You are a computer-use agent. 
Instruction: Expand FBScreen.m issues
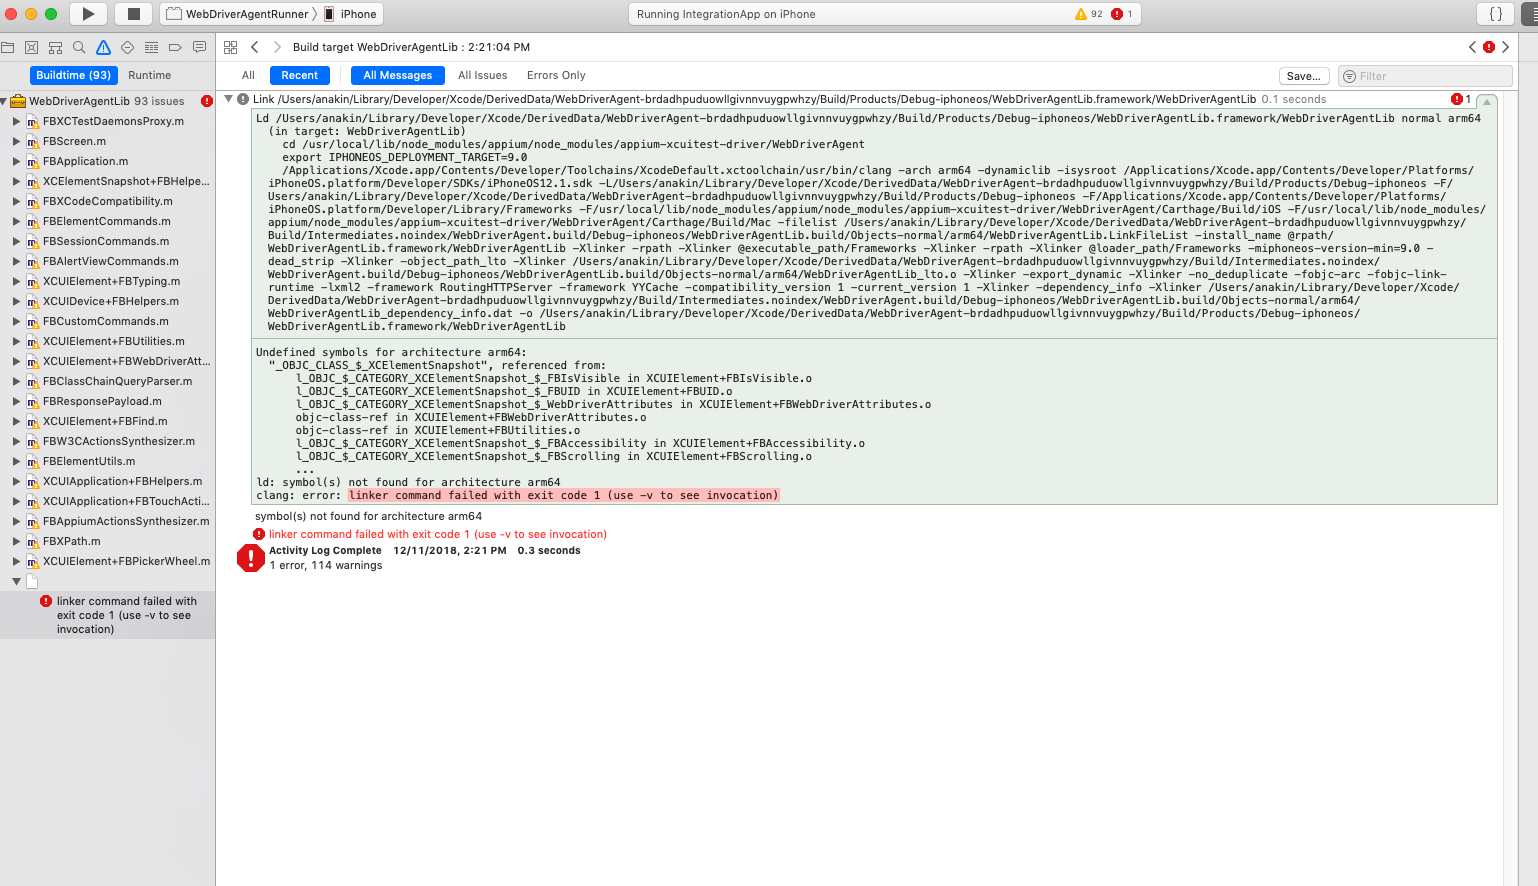[x=16, y=141]
